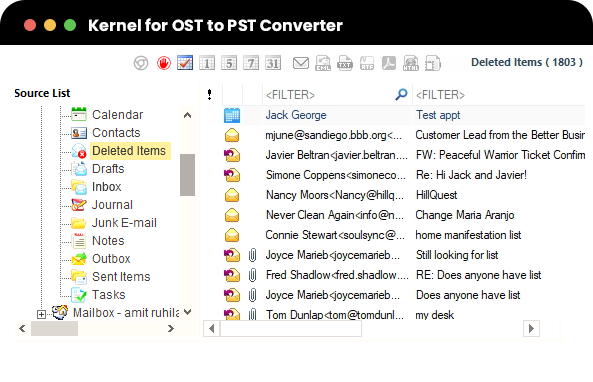Screen dimensions: 593x382
Task: Select home manifestation list subject
Action: click(468, 235)
